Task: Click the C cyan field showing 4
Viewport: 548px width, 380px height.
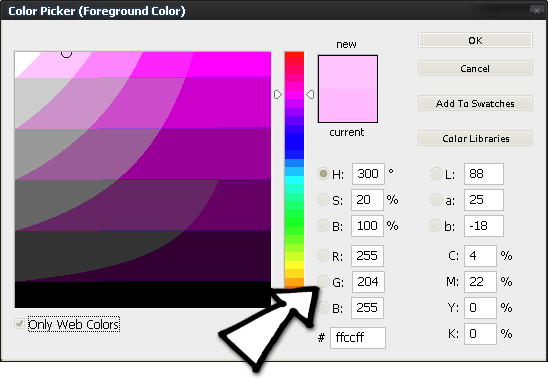Action: pyautogui.click(x=480, y=256)
